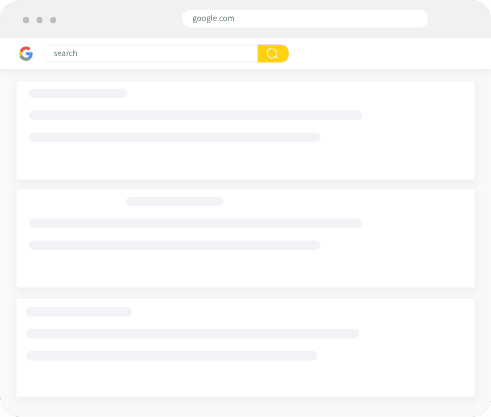The height and width of the screenshot is (417, 491).
Task: Click second result's long description line
Action: tap(195, 223)
